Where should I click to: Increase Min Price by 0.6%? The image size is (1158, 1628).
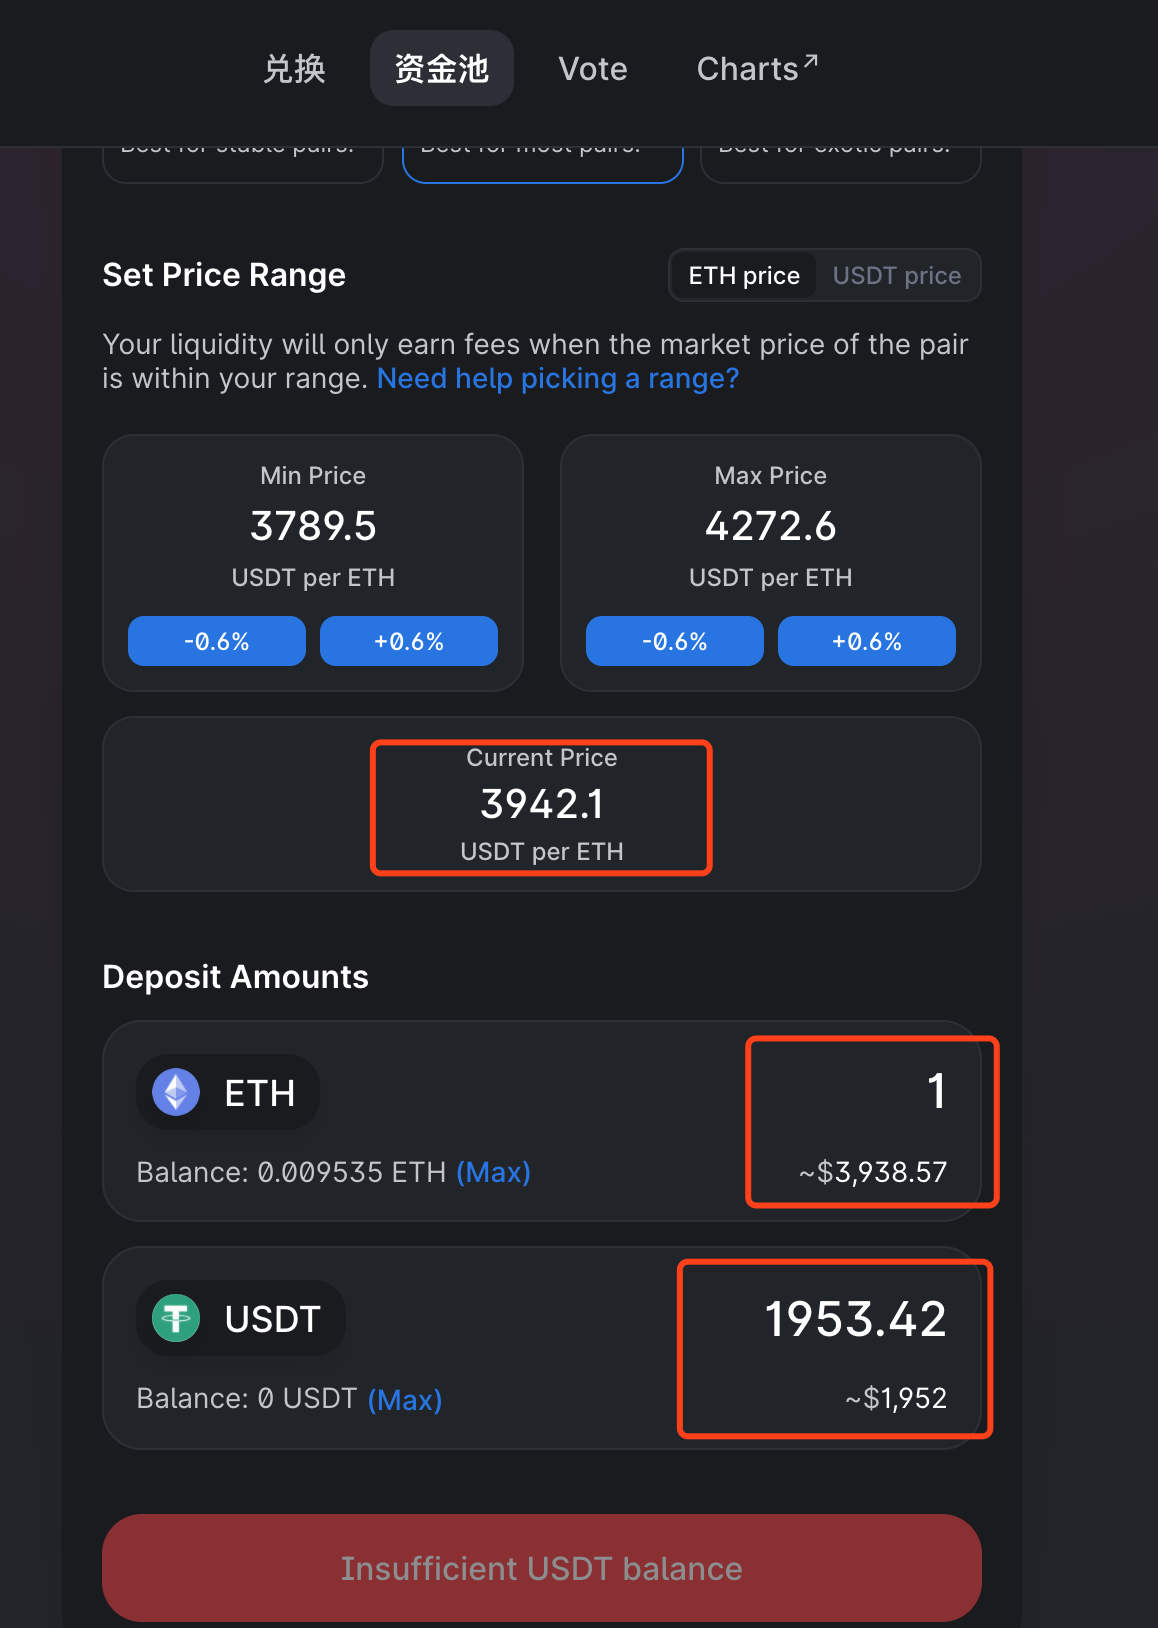click(x=408, y=641)
